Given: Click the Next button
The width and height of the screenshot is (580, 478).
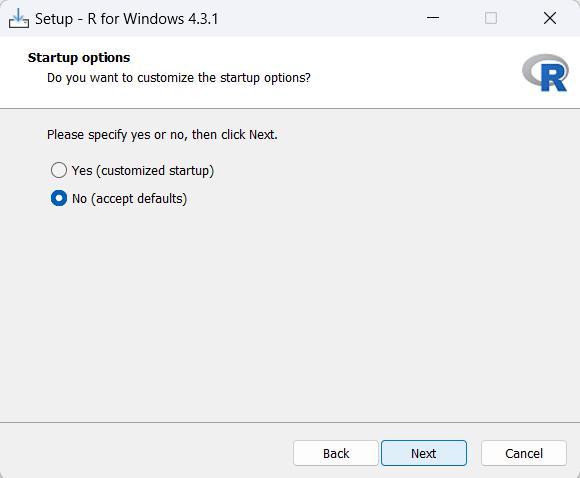Looking at the screenshot, I should [x=424, y=453].
